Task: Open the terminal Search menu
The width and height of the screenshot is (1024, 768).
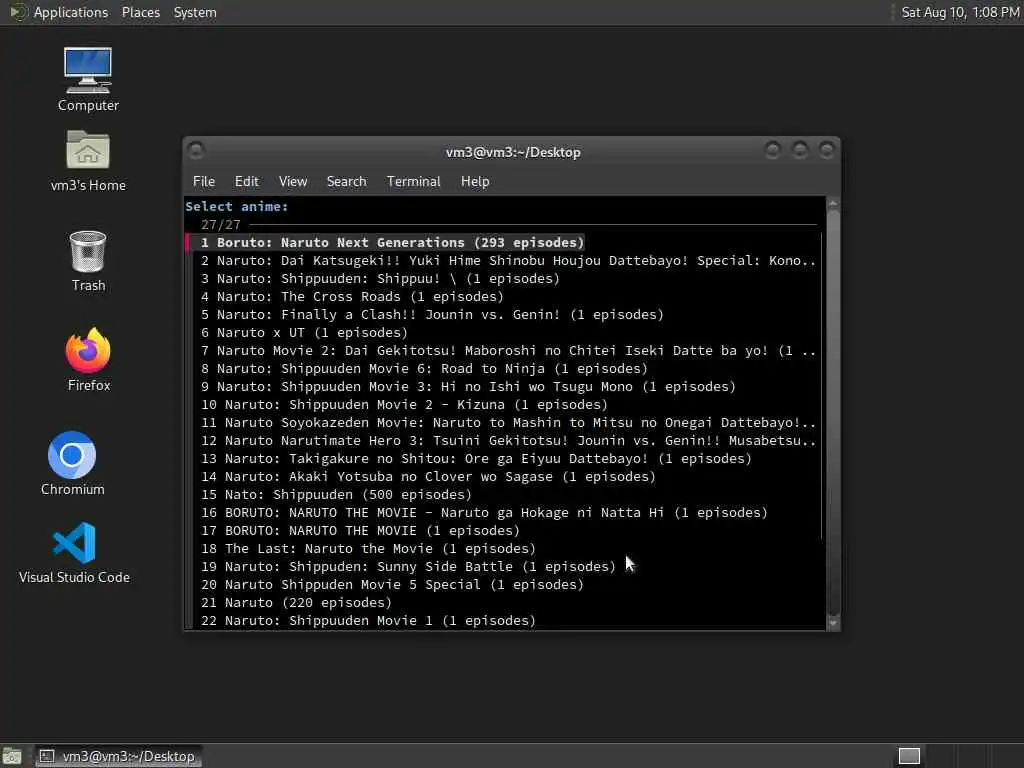Action: pyautogui.click(x=346, y=182)
